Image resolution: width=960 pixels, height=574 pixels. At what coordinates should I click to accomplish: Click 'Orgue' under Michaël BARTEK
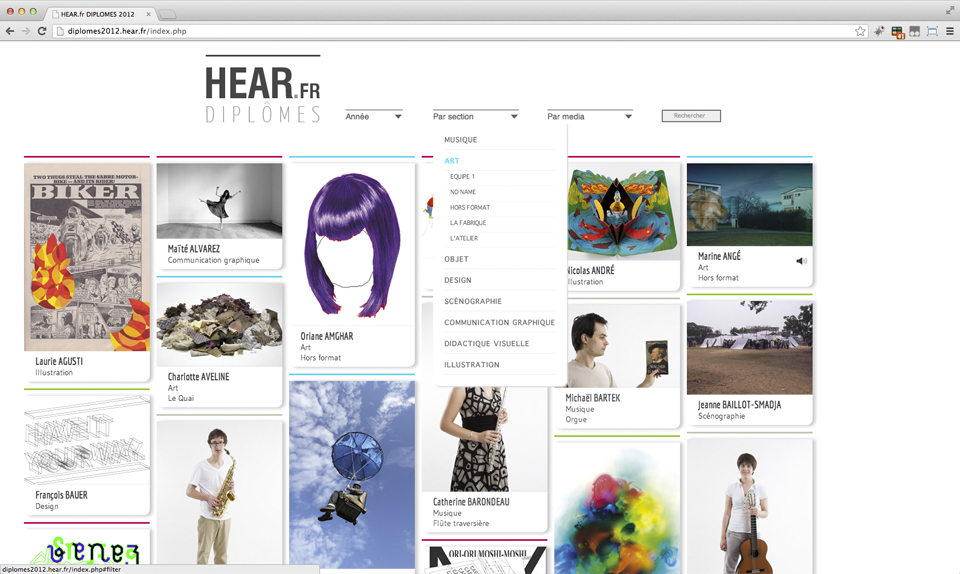[576, 420]
